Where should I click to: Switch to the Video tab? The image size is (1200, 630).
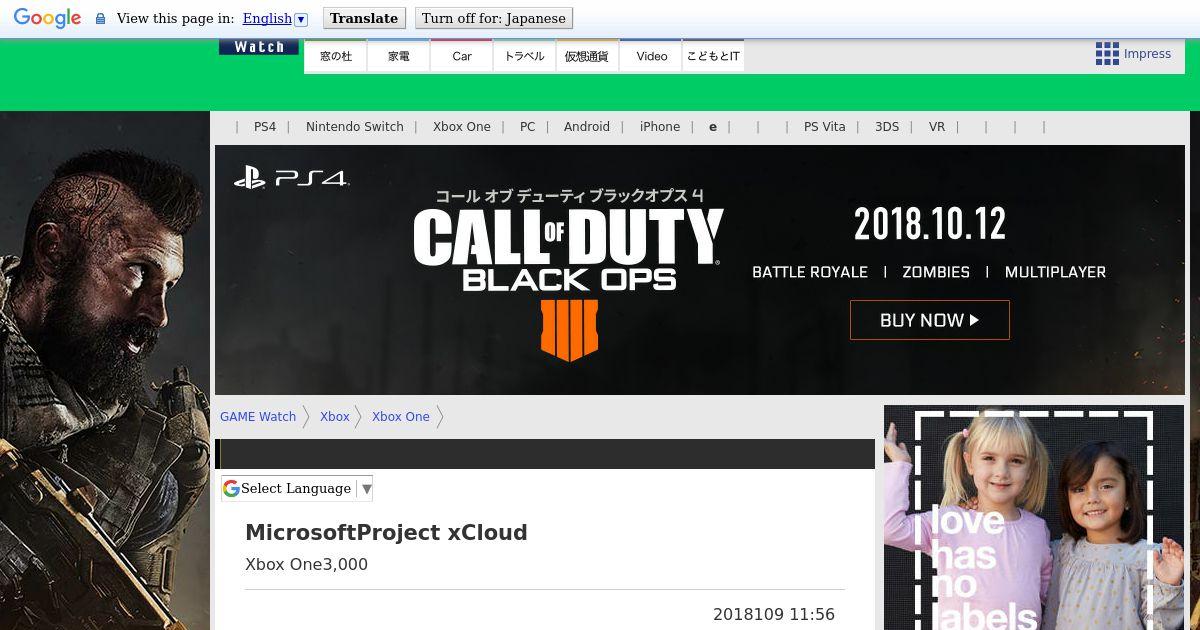tap(651, 56)
